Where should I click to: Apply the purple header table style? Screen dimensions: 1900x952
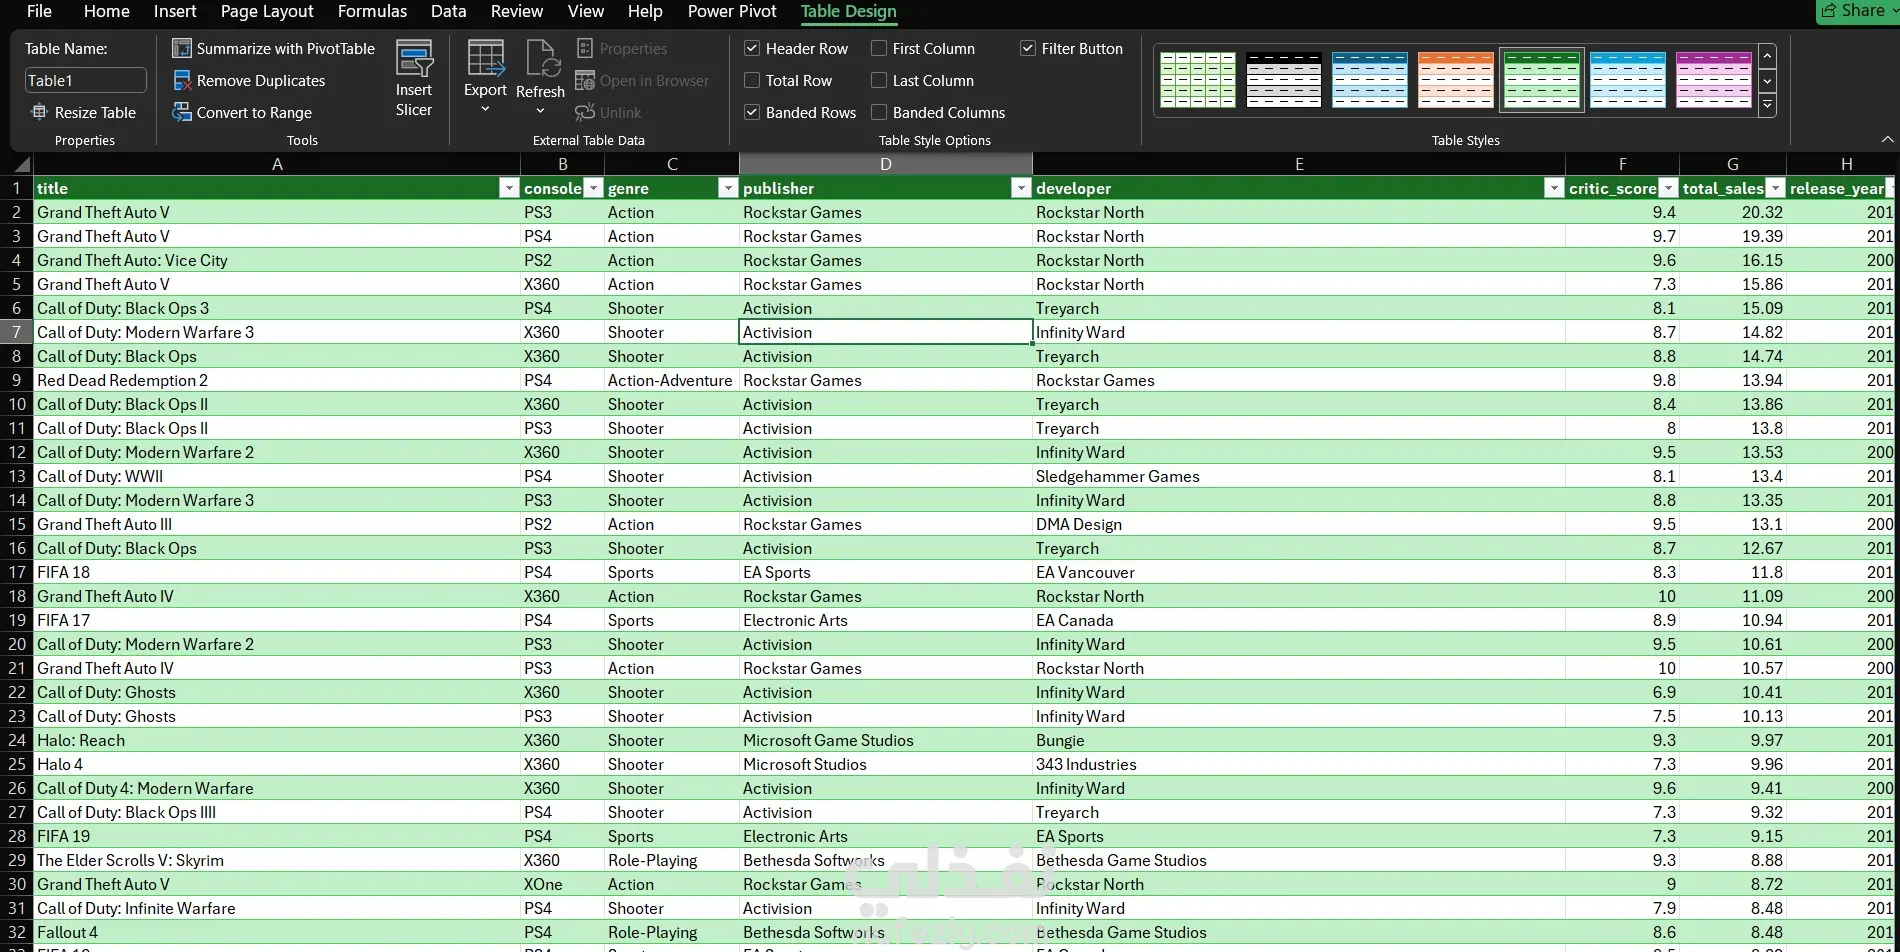pos(1714,80)
